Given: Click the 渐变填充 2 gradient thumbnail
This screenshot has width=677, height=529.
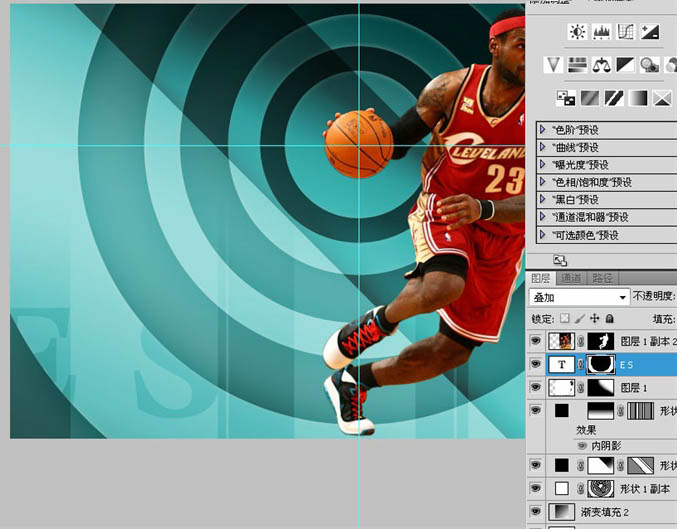Looking at the screenshot, I should pyautogui.click(x=561, y=512).
